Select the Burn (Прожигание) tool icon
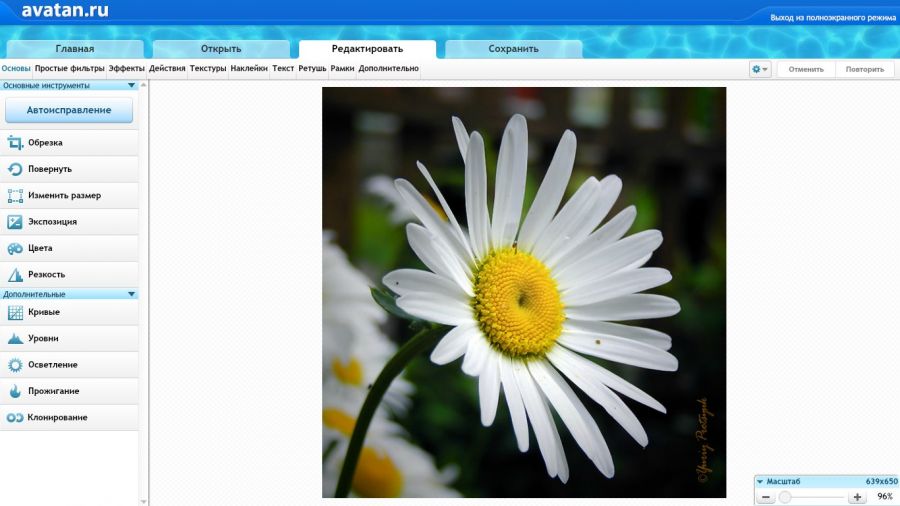This screenshot has height=506, width=900. 15,391
